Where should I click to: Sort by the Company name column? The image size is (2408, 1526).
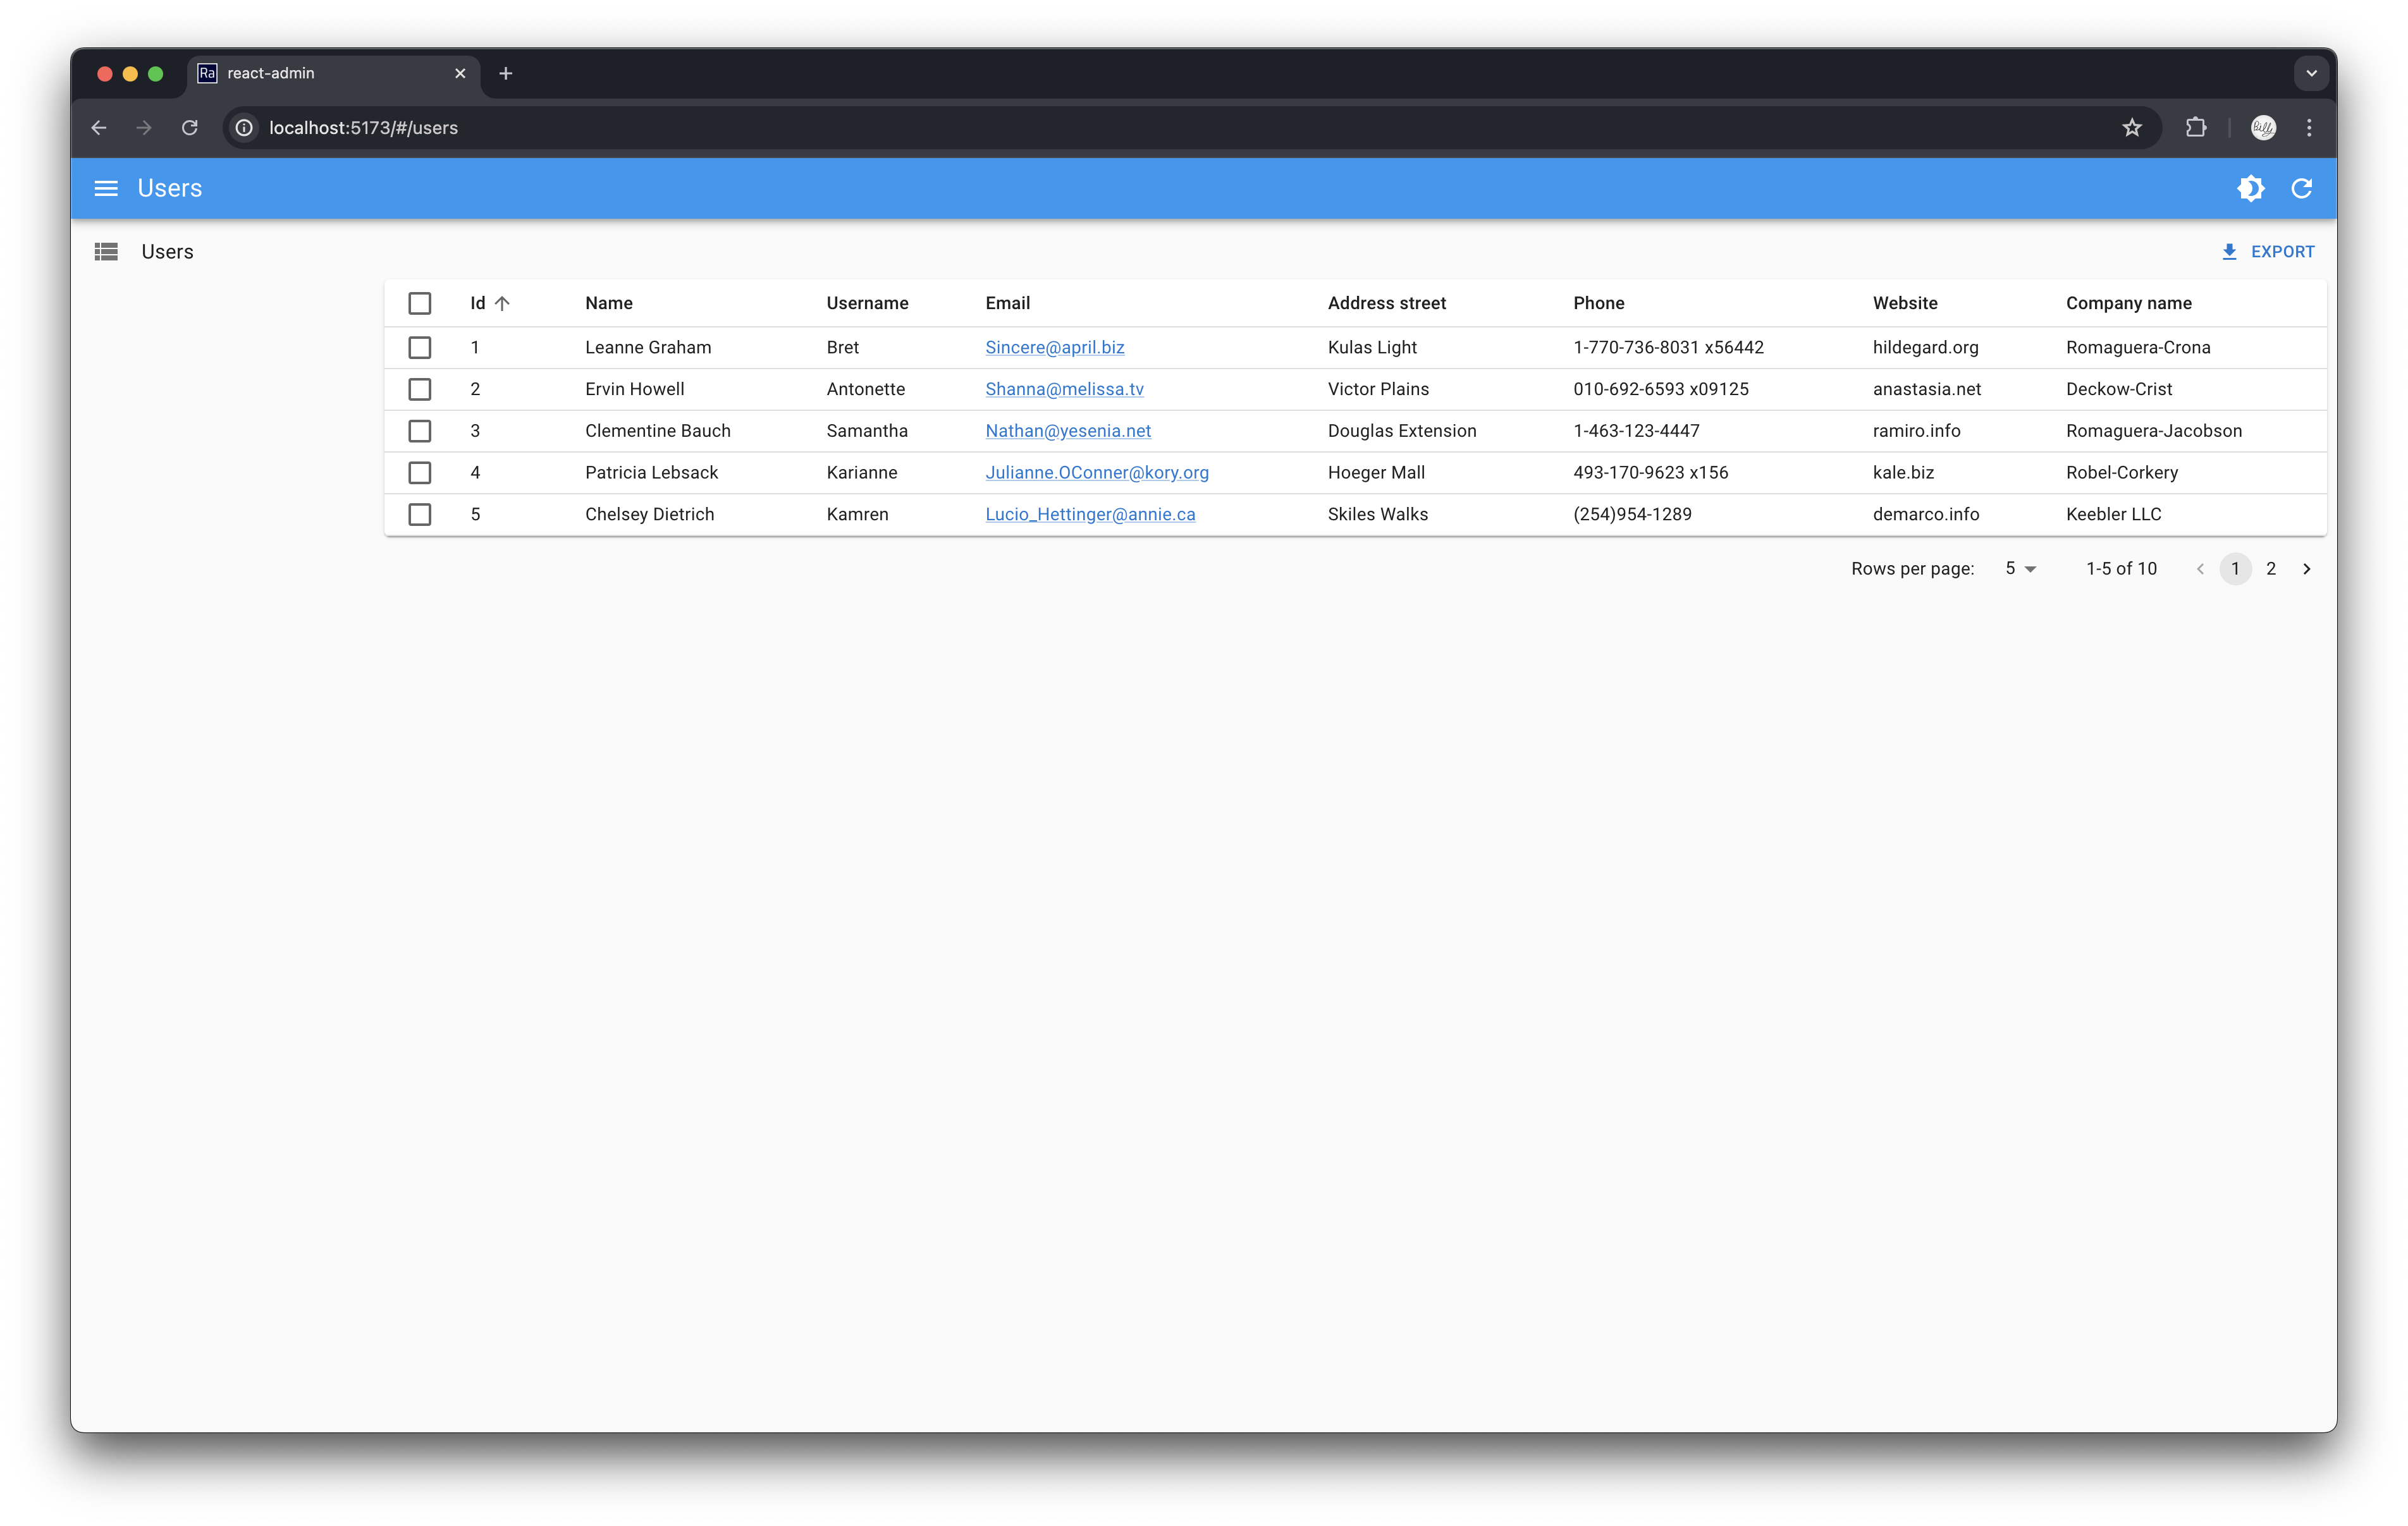(2128, 303)
